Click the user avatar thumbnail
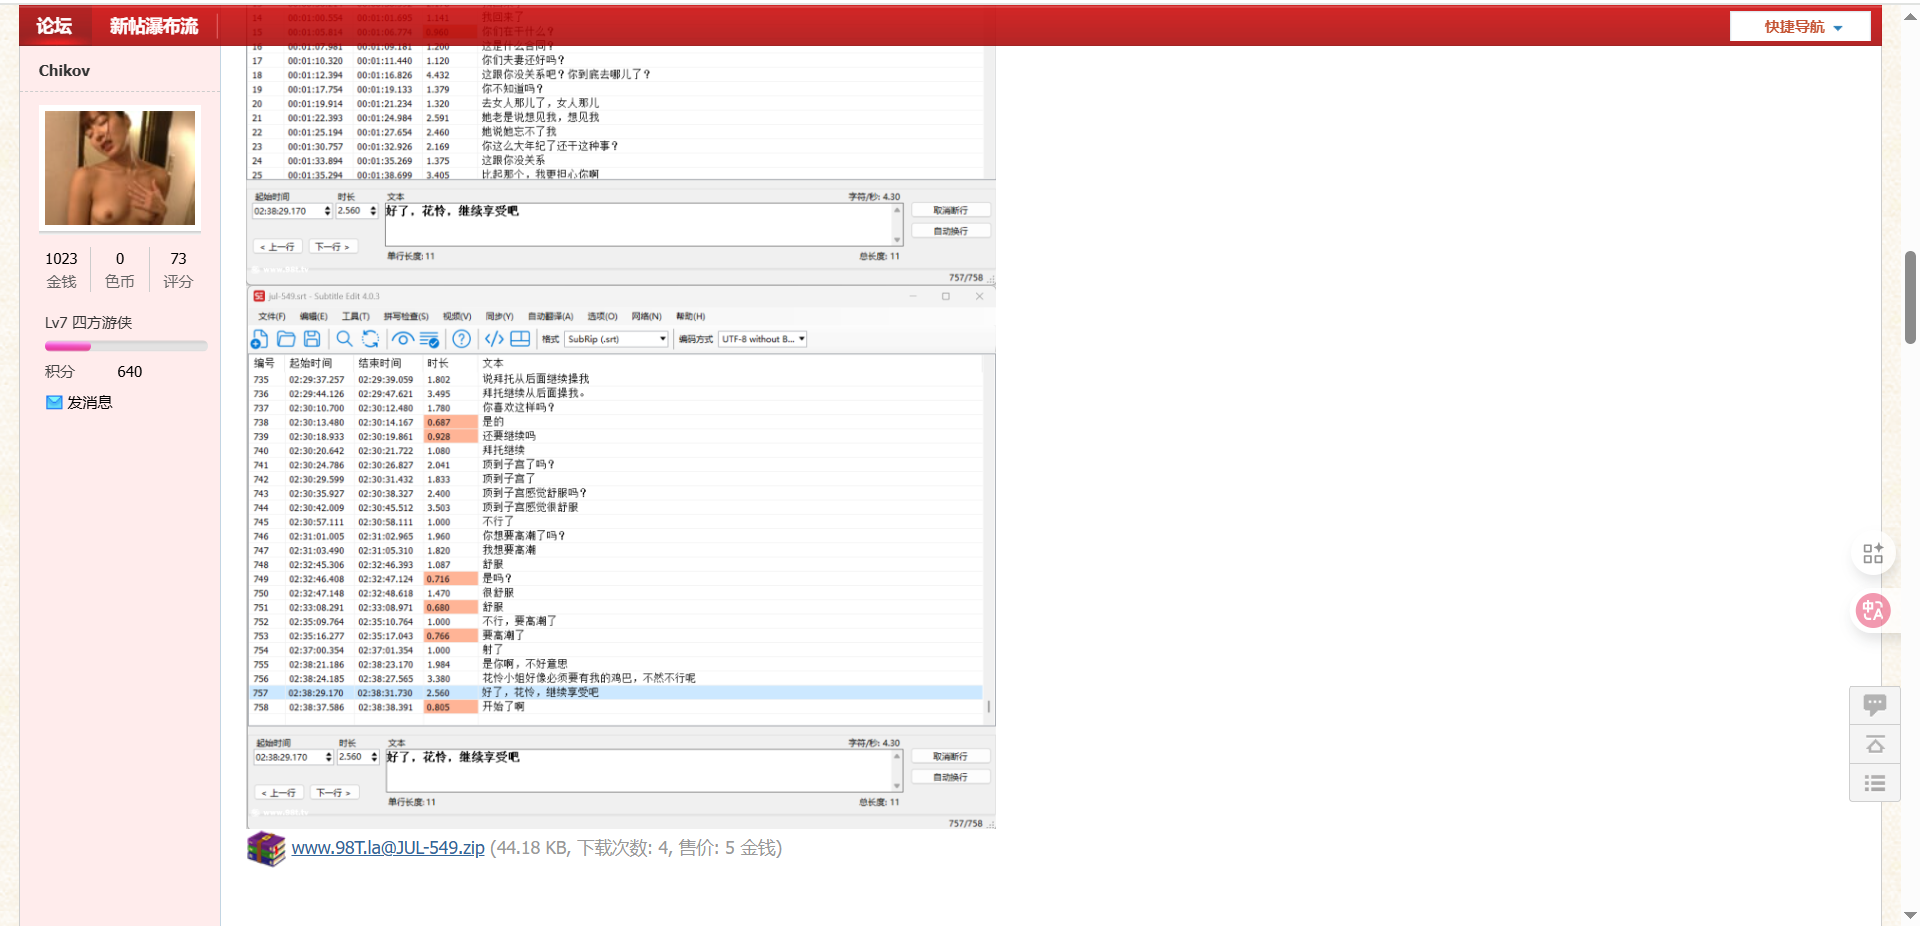The image size is (1920, 926). point(120,168)
